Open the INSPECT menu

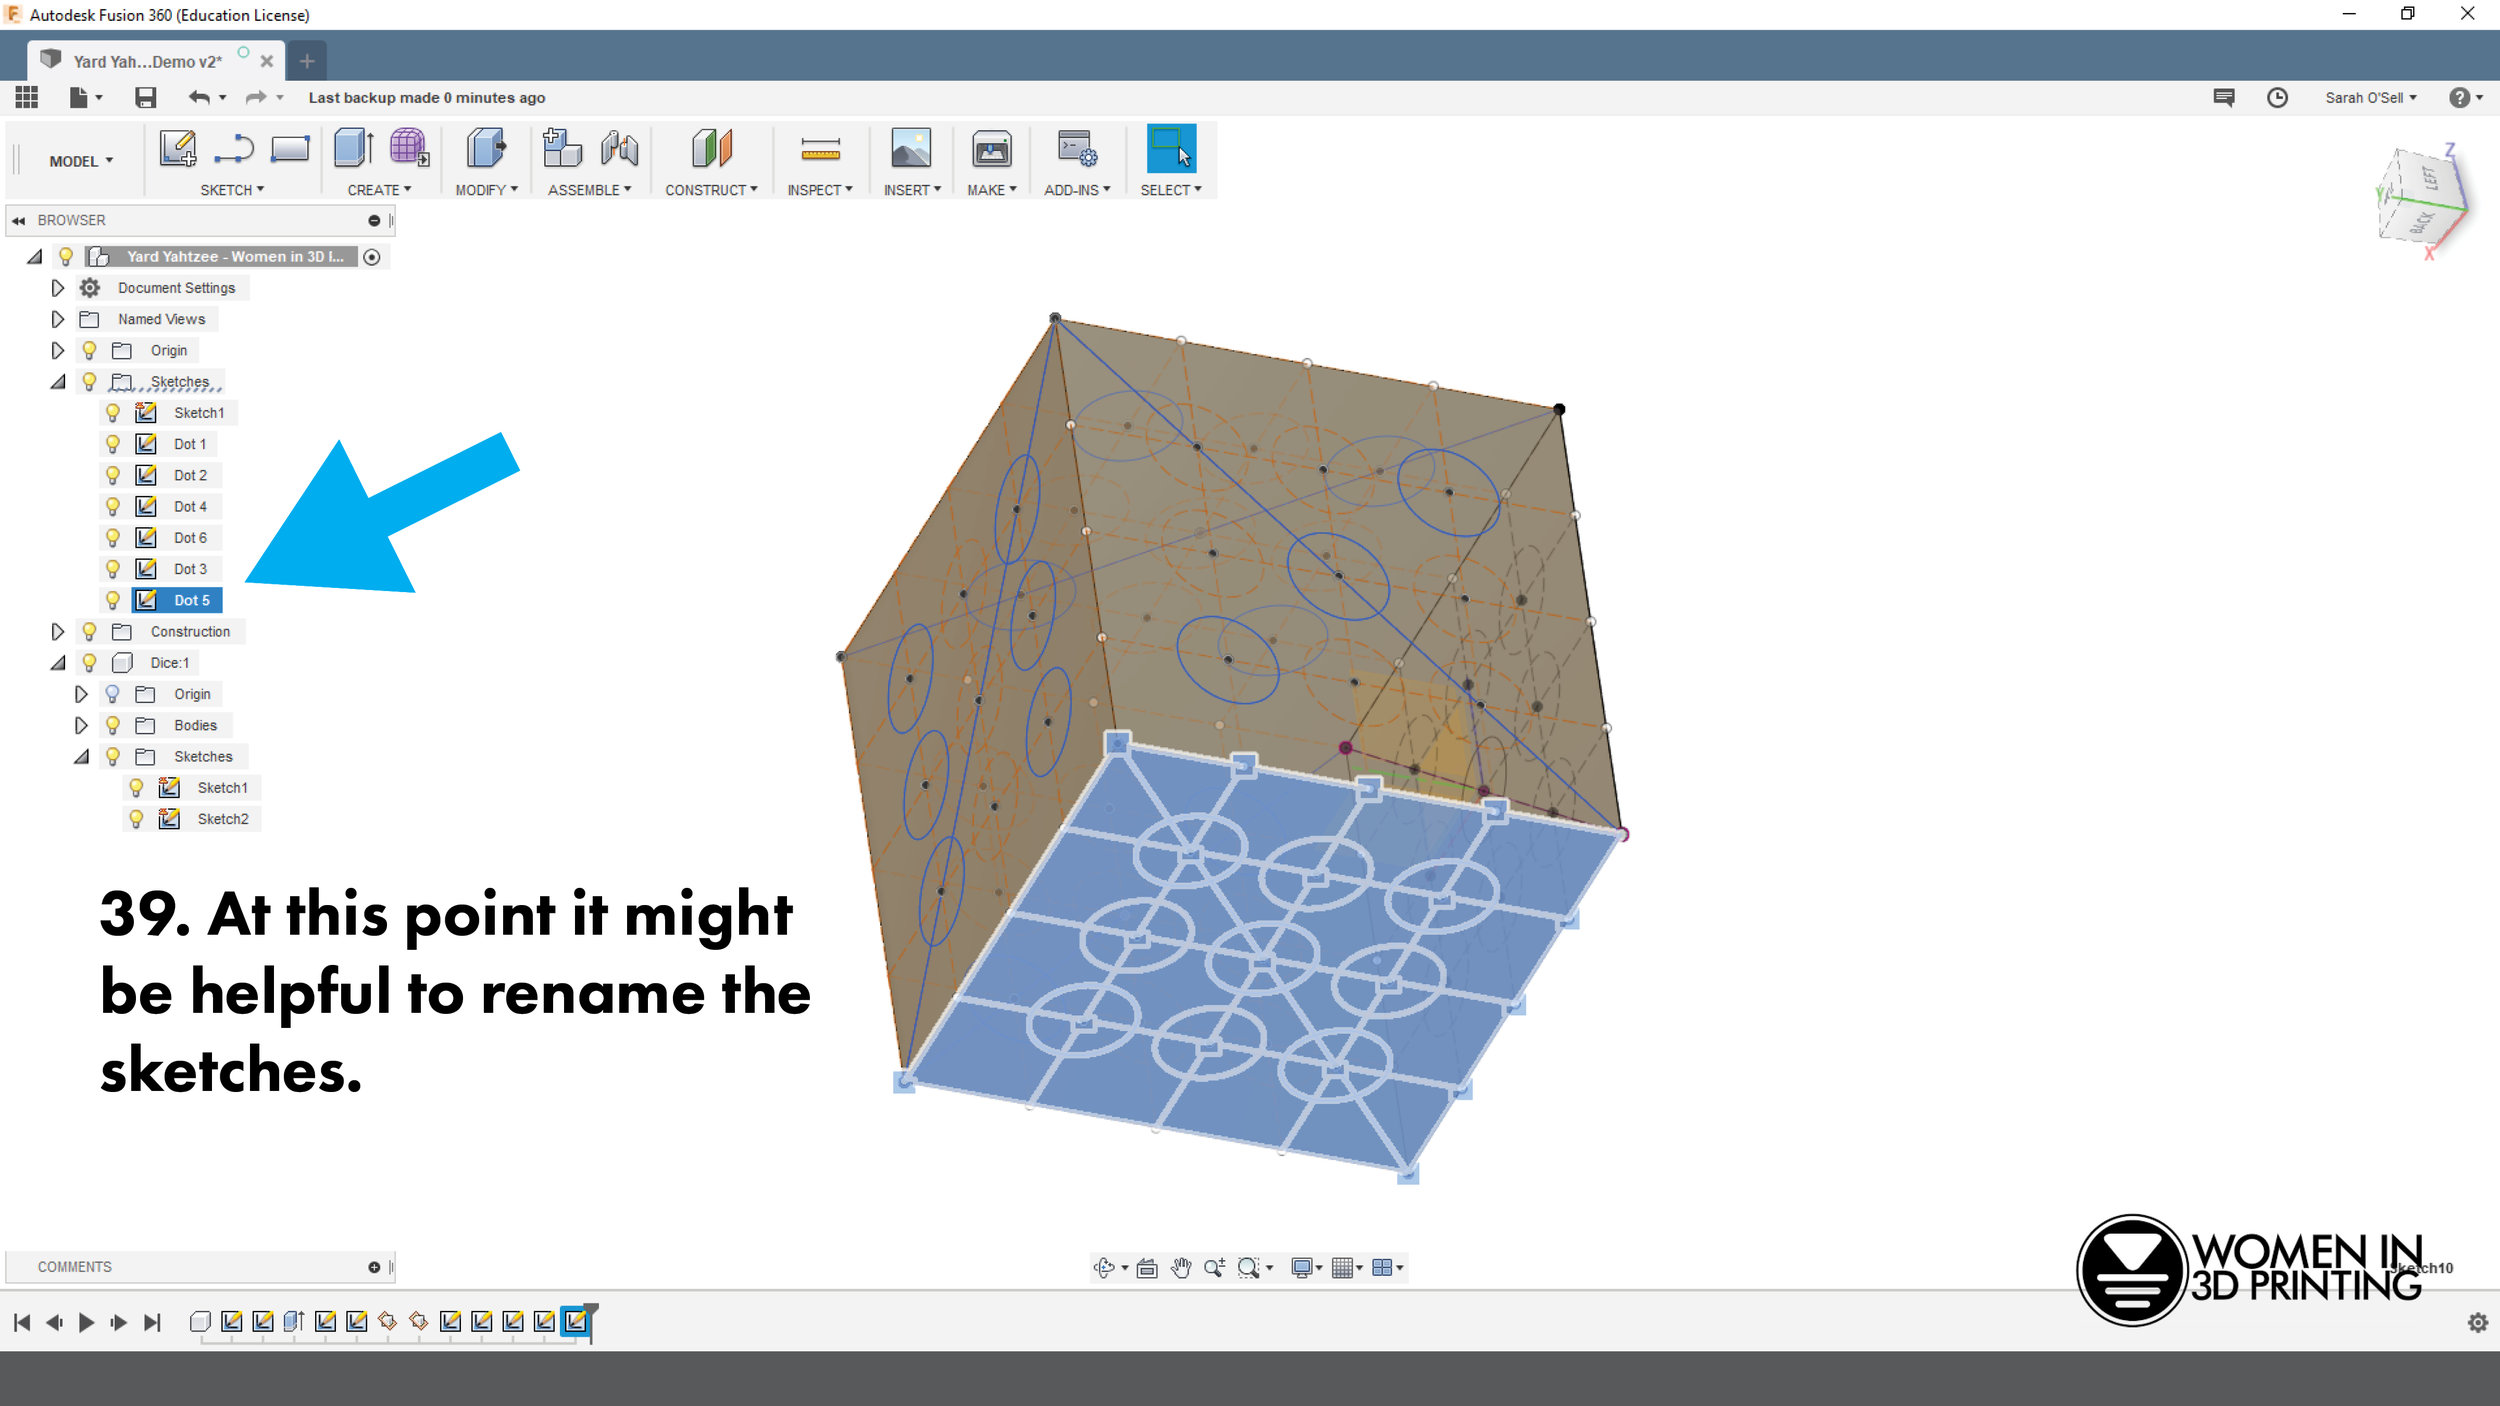point(820,190)
